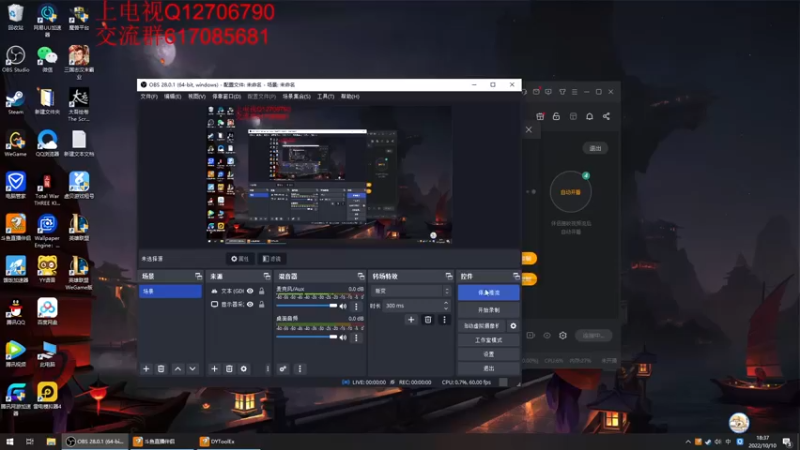Click the share icon in companion app

click(x=606, y=116)
